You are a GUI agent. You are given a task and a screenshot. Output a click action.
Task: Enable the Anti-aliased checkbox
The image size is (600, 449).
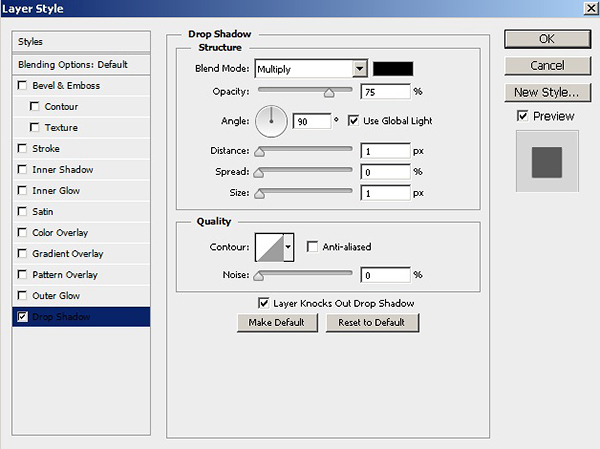(x=312, y=247)
